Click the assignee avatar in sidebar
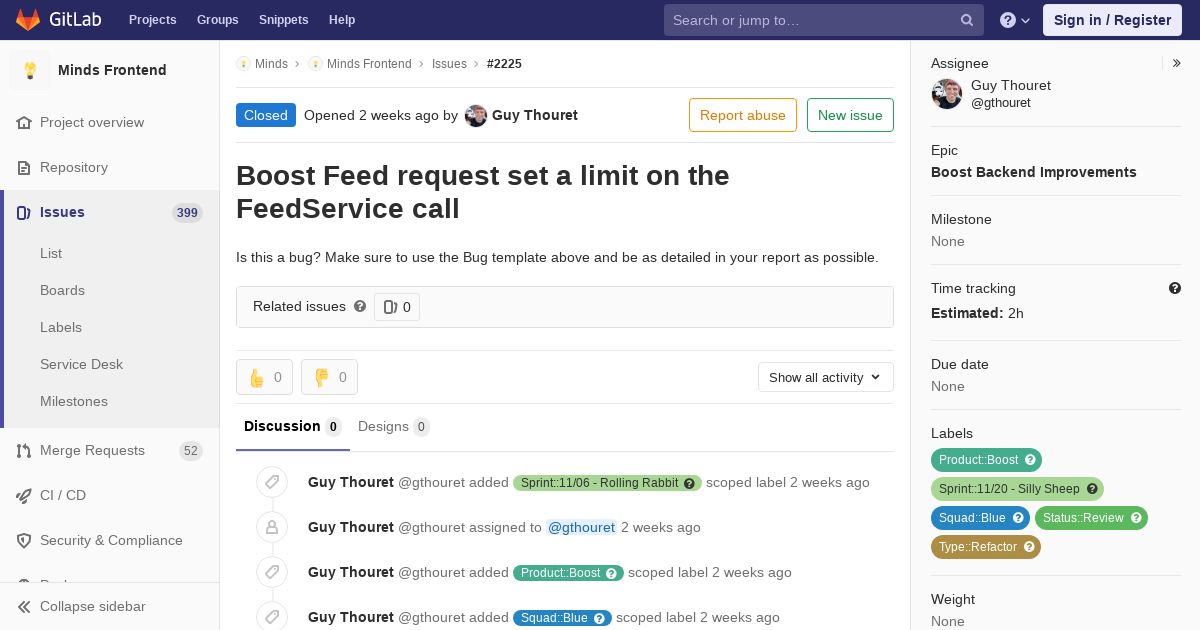Image resolution: width=1200 pixels, height=630 pixels. (947, 94)
